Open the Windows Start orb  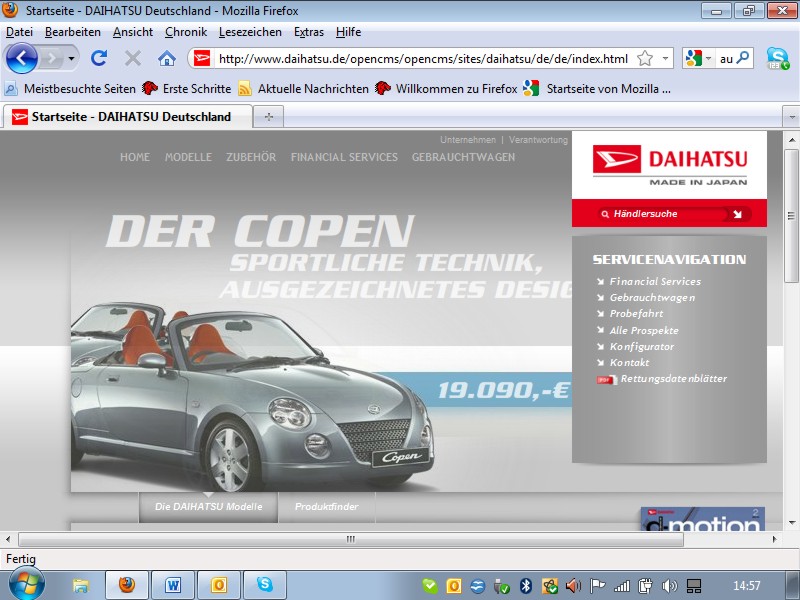pyautogui.click(x=27, y=585)
